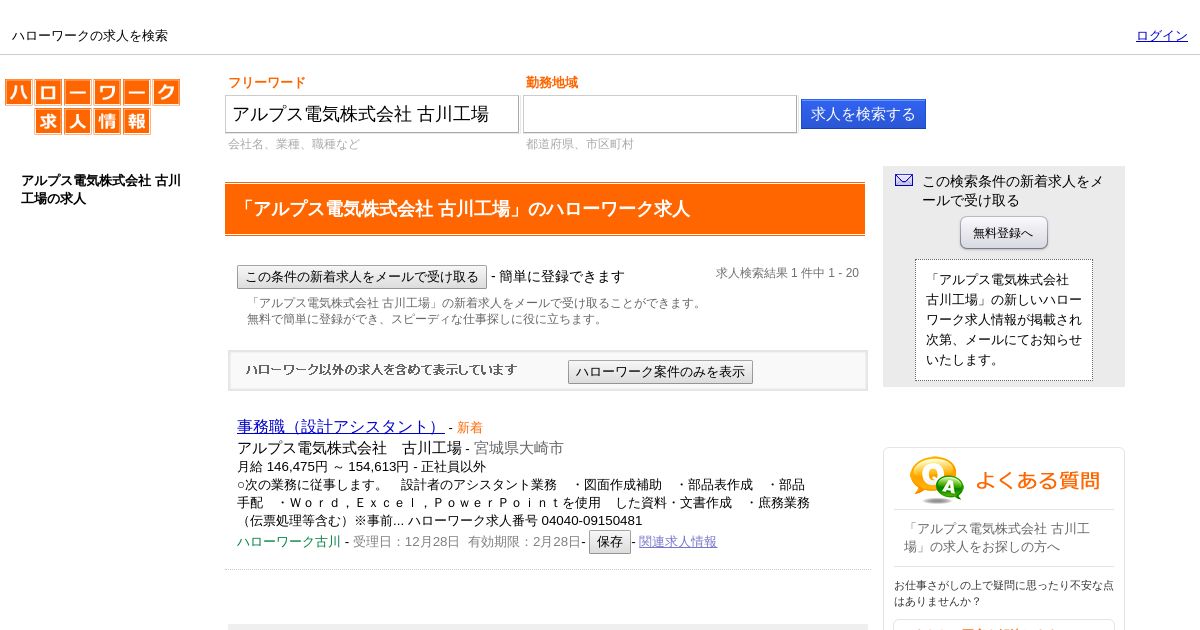The width and height of the screenshot is (1200, 630).
Task: Click the mail envelope icon
Action: coord(904,180)
